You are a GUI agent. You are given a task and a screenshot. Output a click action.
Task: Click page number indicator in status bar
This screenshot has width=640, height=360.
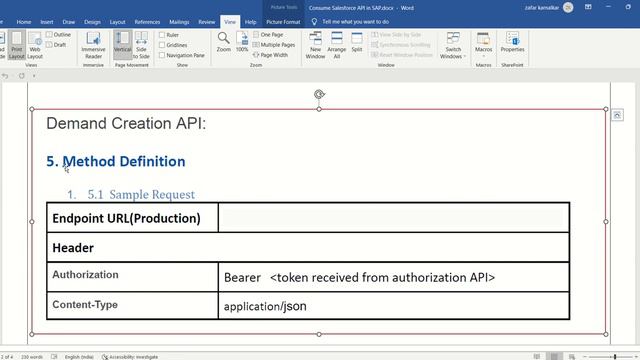[6, 357]
